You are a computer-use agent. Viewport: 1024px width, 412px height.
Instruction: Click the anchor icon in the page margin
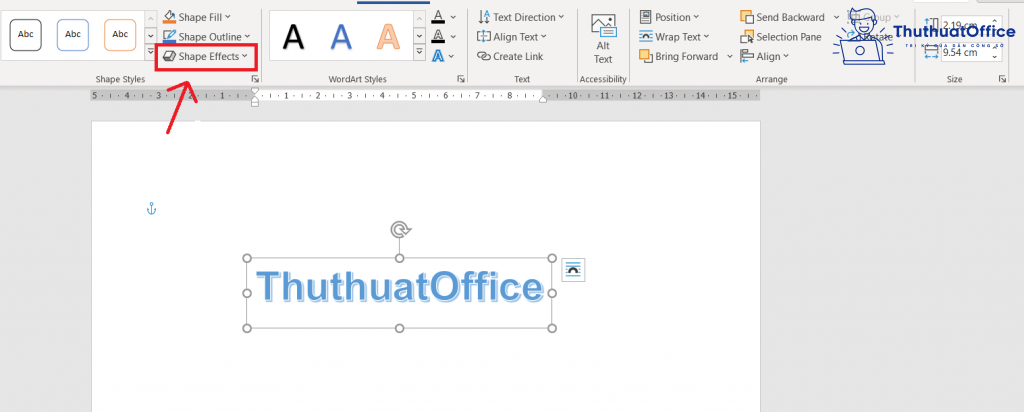(151, 209)
